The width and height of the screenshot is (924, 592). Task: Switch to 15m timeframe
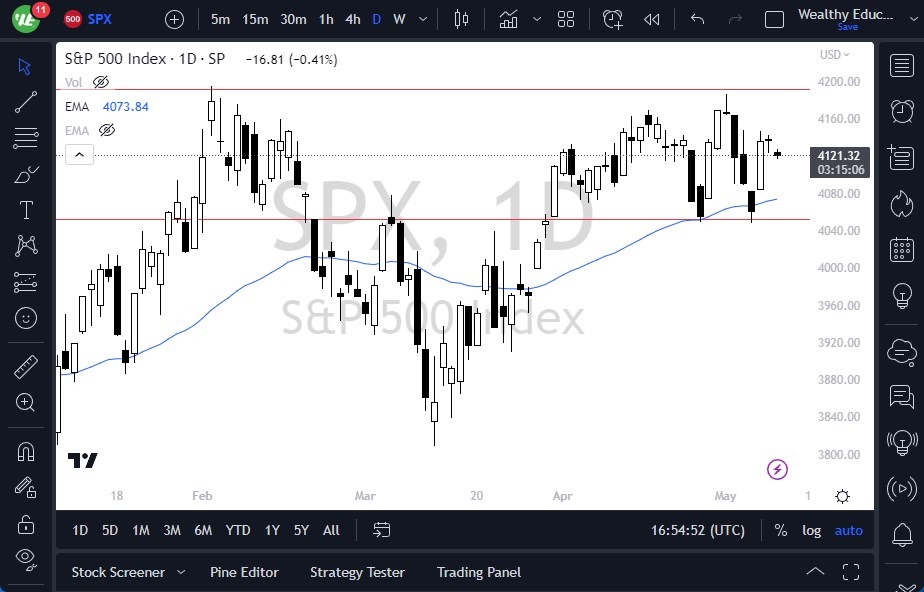[255, 19]
